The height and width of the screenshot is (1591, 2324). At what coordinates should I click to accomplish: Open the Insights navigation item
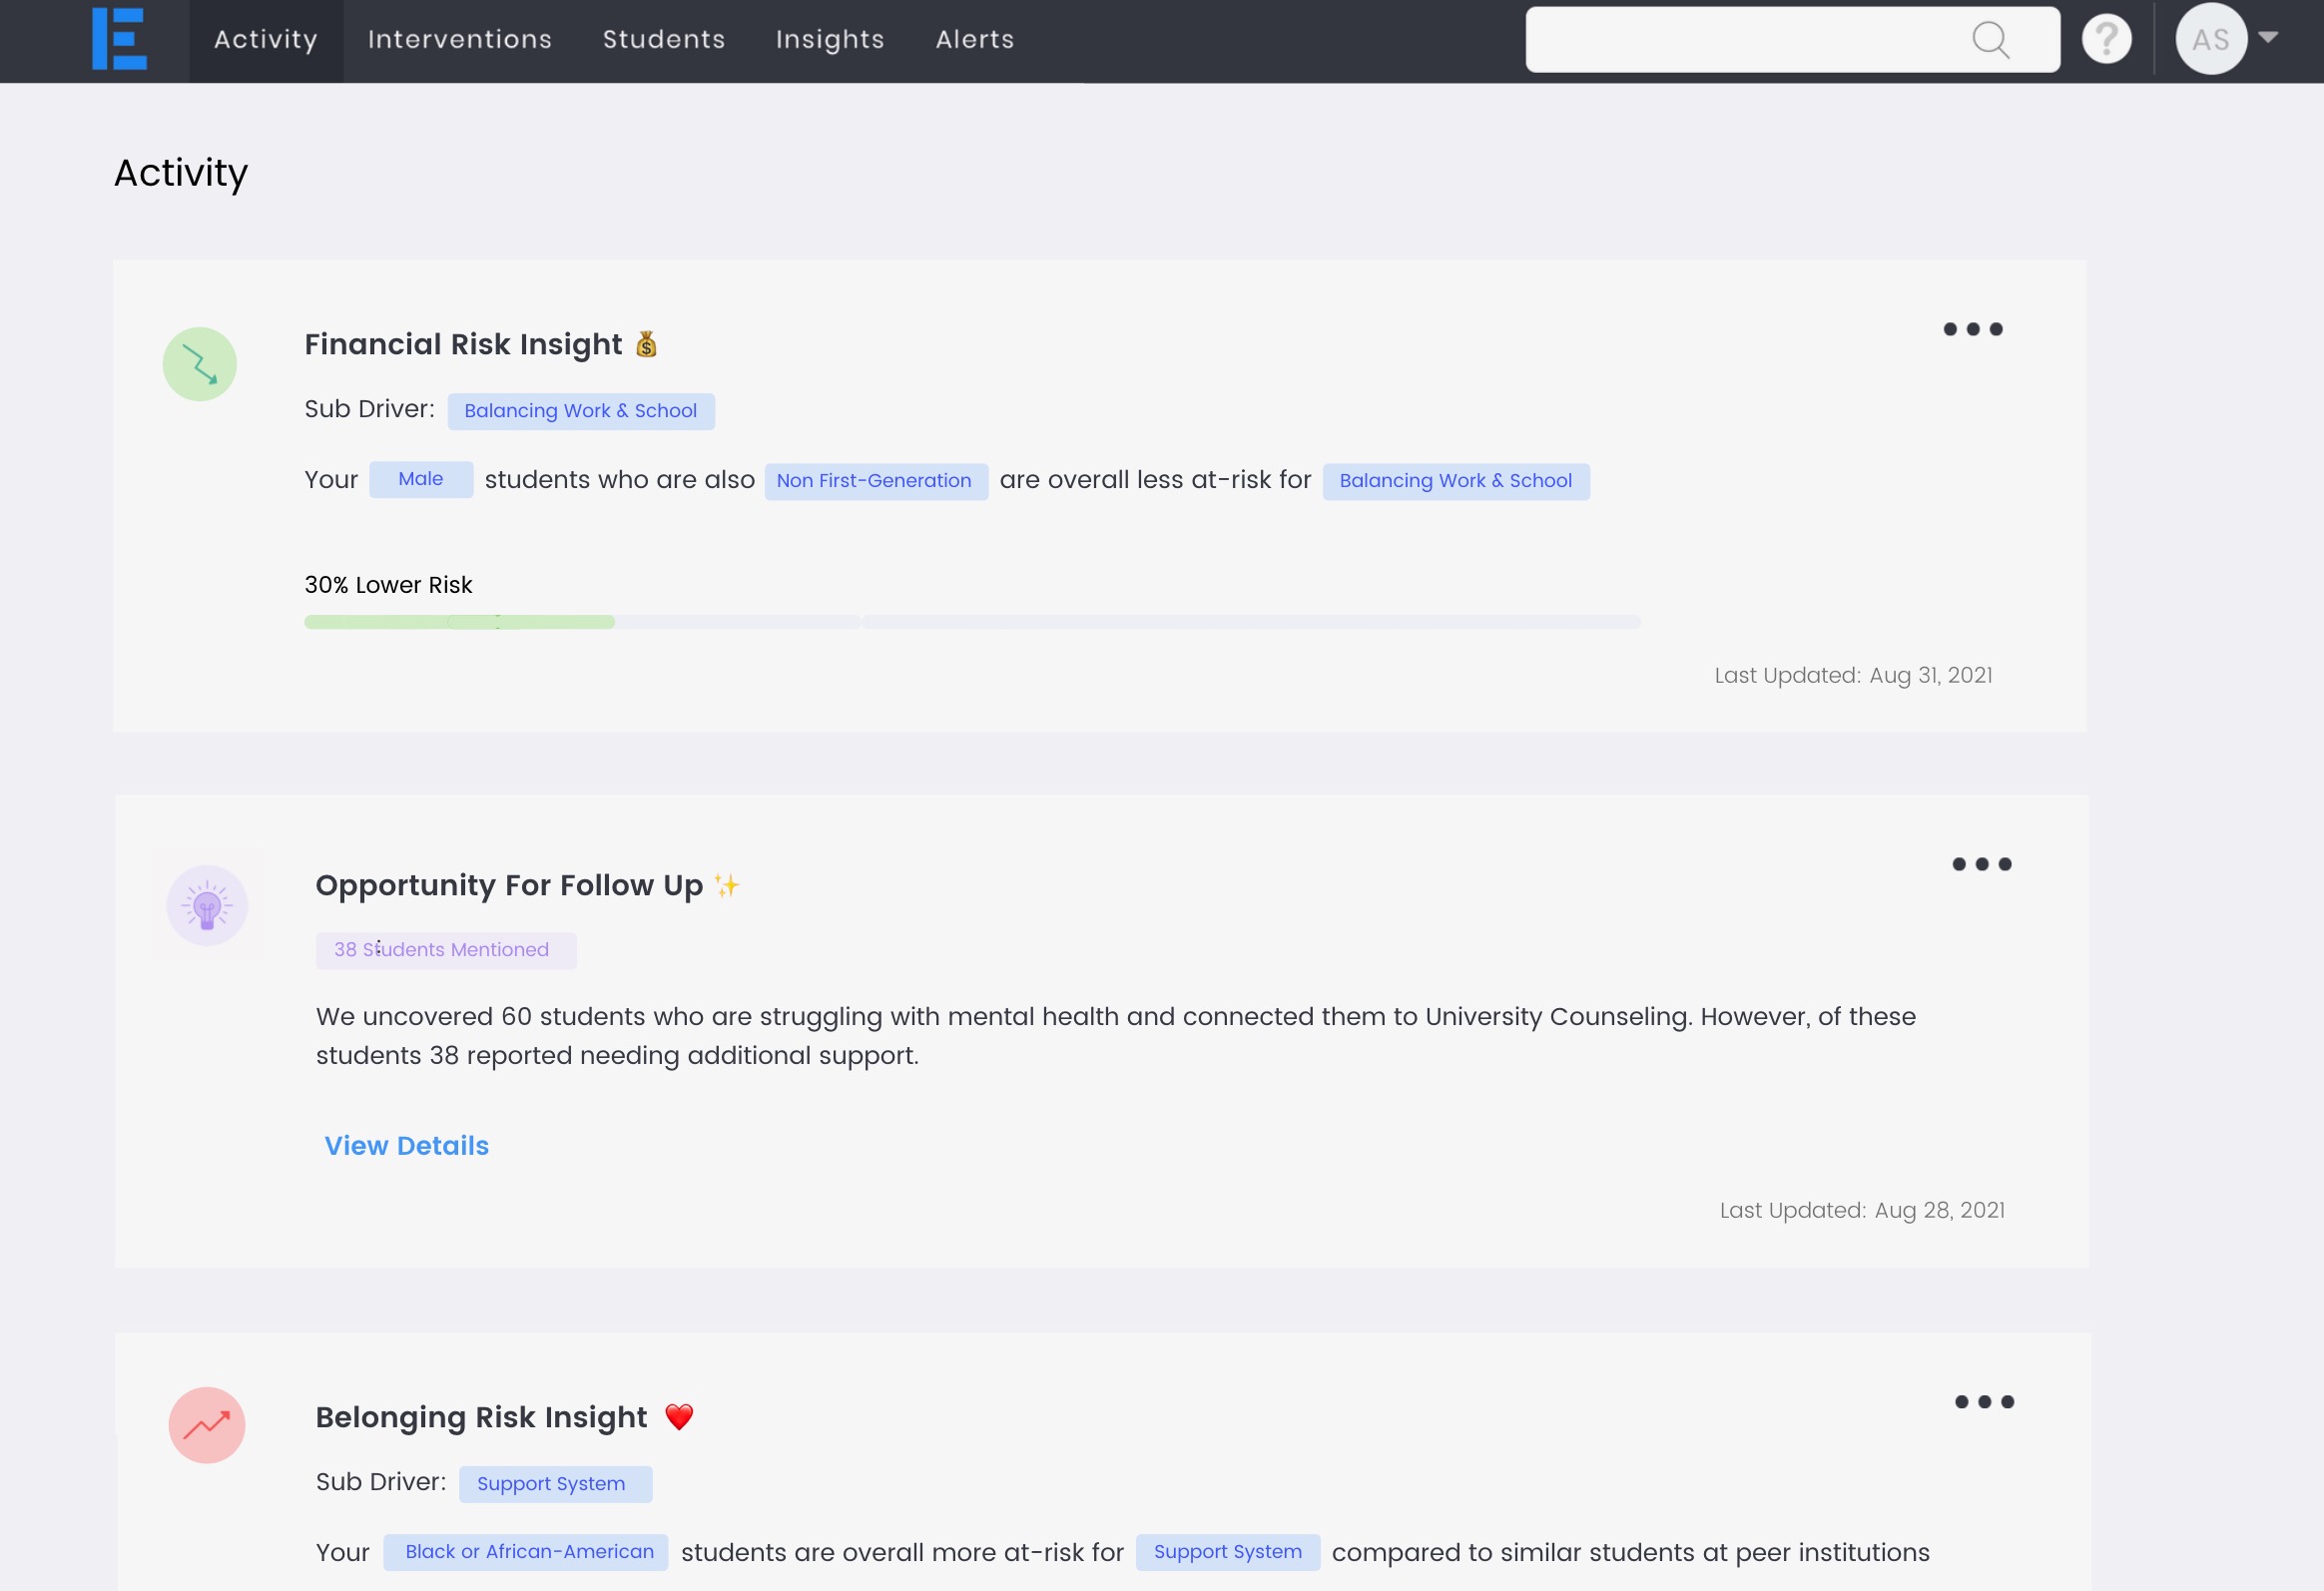pos(829,40)
